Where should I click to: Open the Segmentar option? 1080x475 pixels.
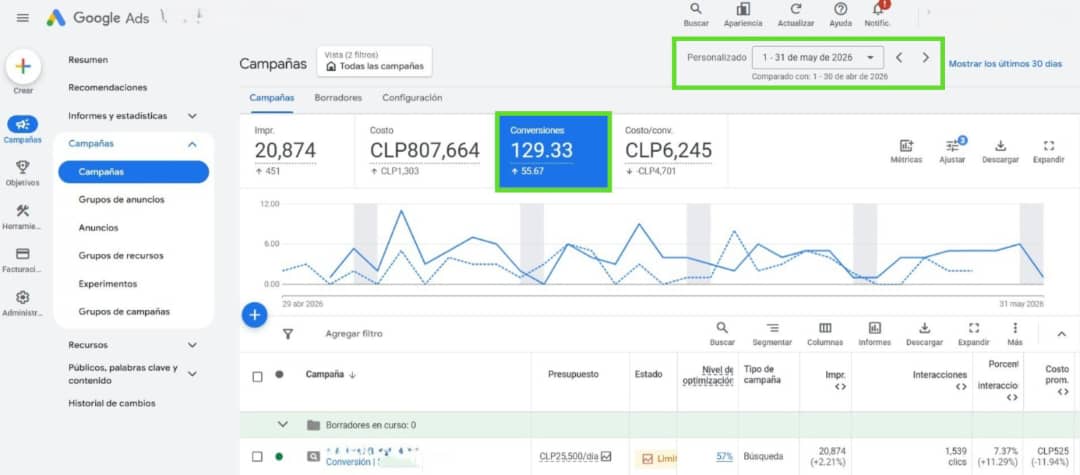click(772, 334)
